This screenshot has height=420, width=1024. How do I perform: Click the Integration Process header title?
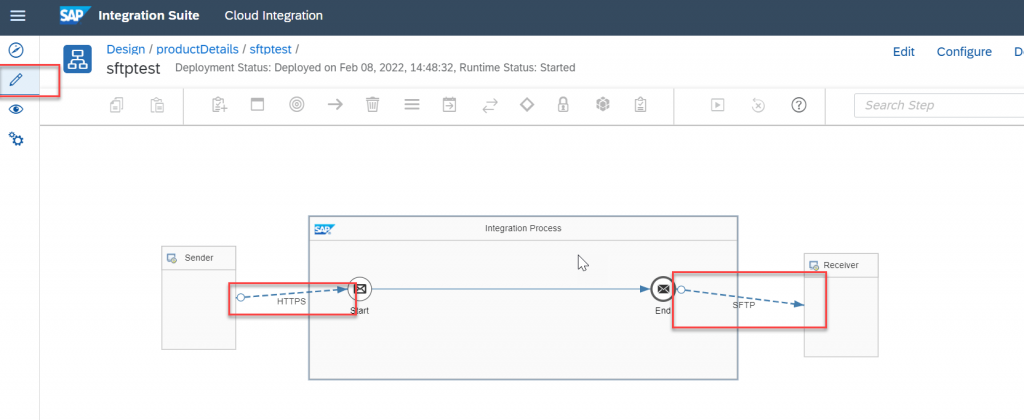tap(523, 228)
